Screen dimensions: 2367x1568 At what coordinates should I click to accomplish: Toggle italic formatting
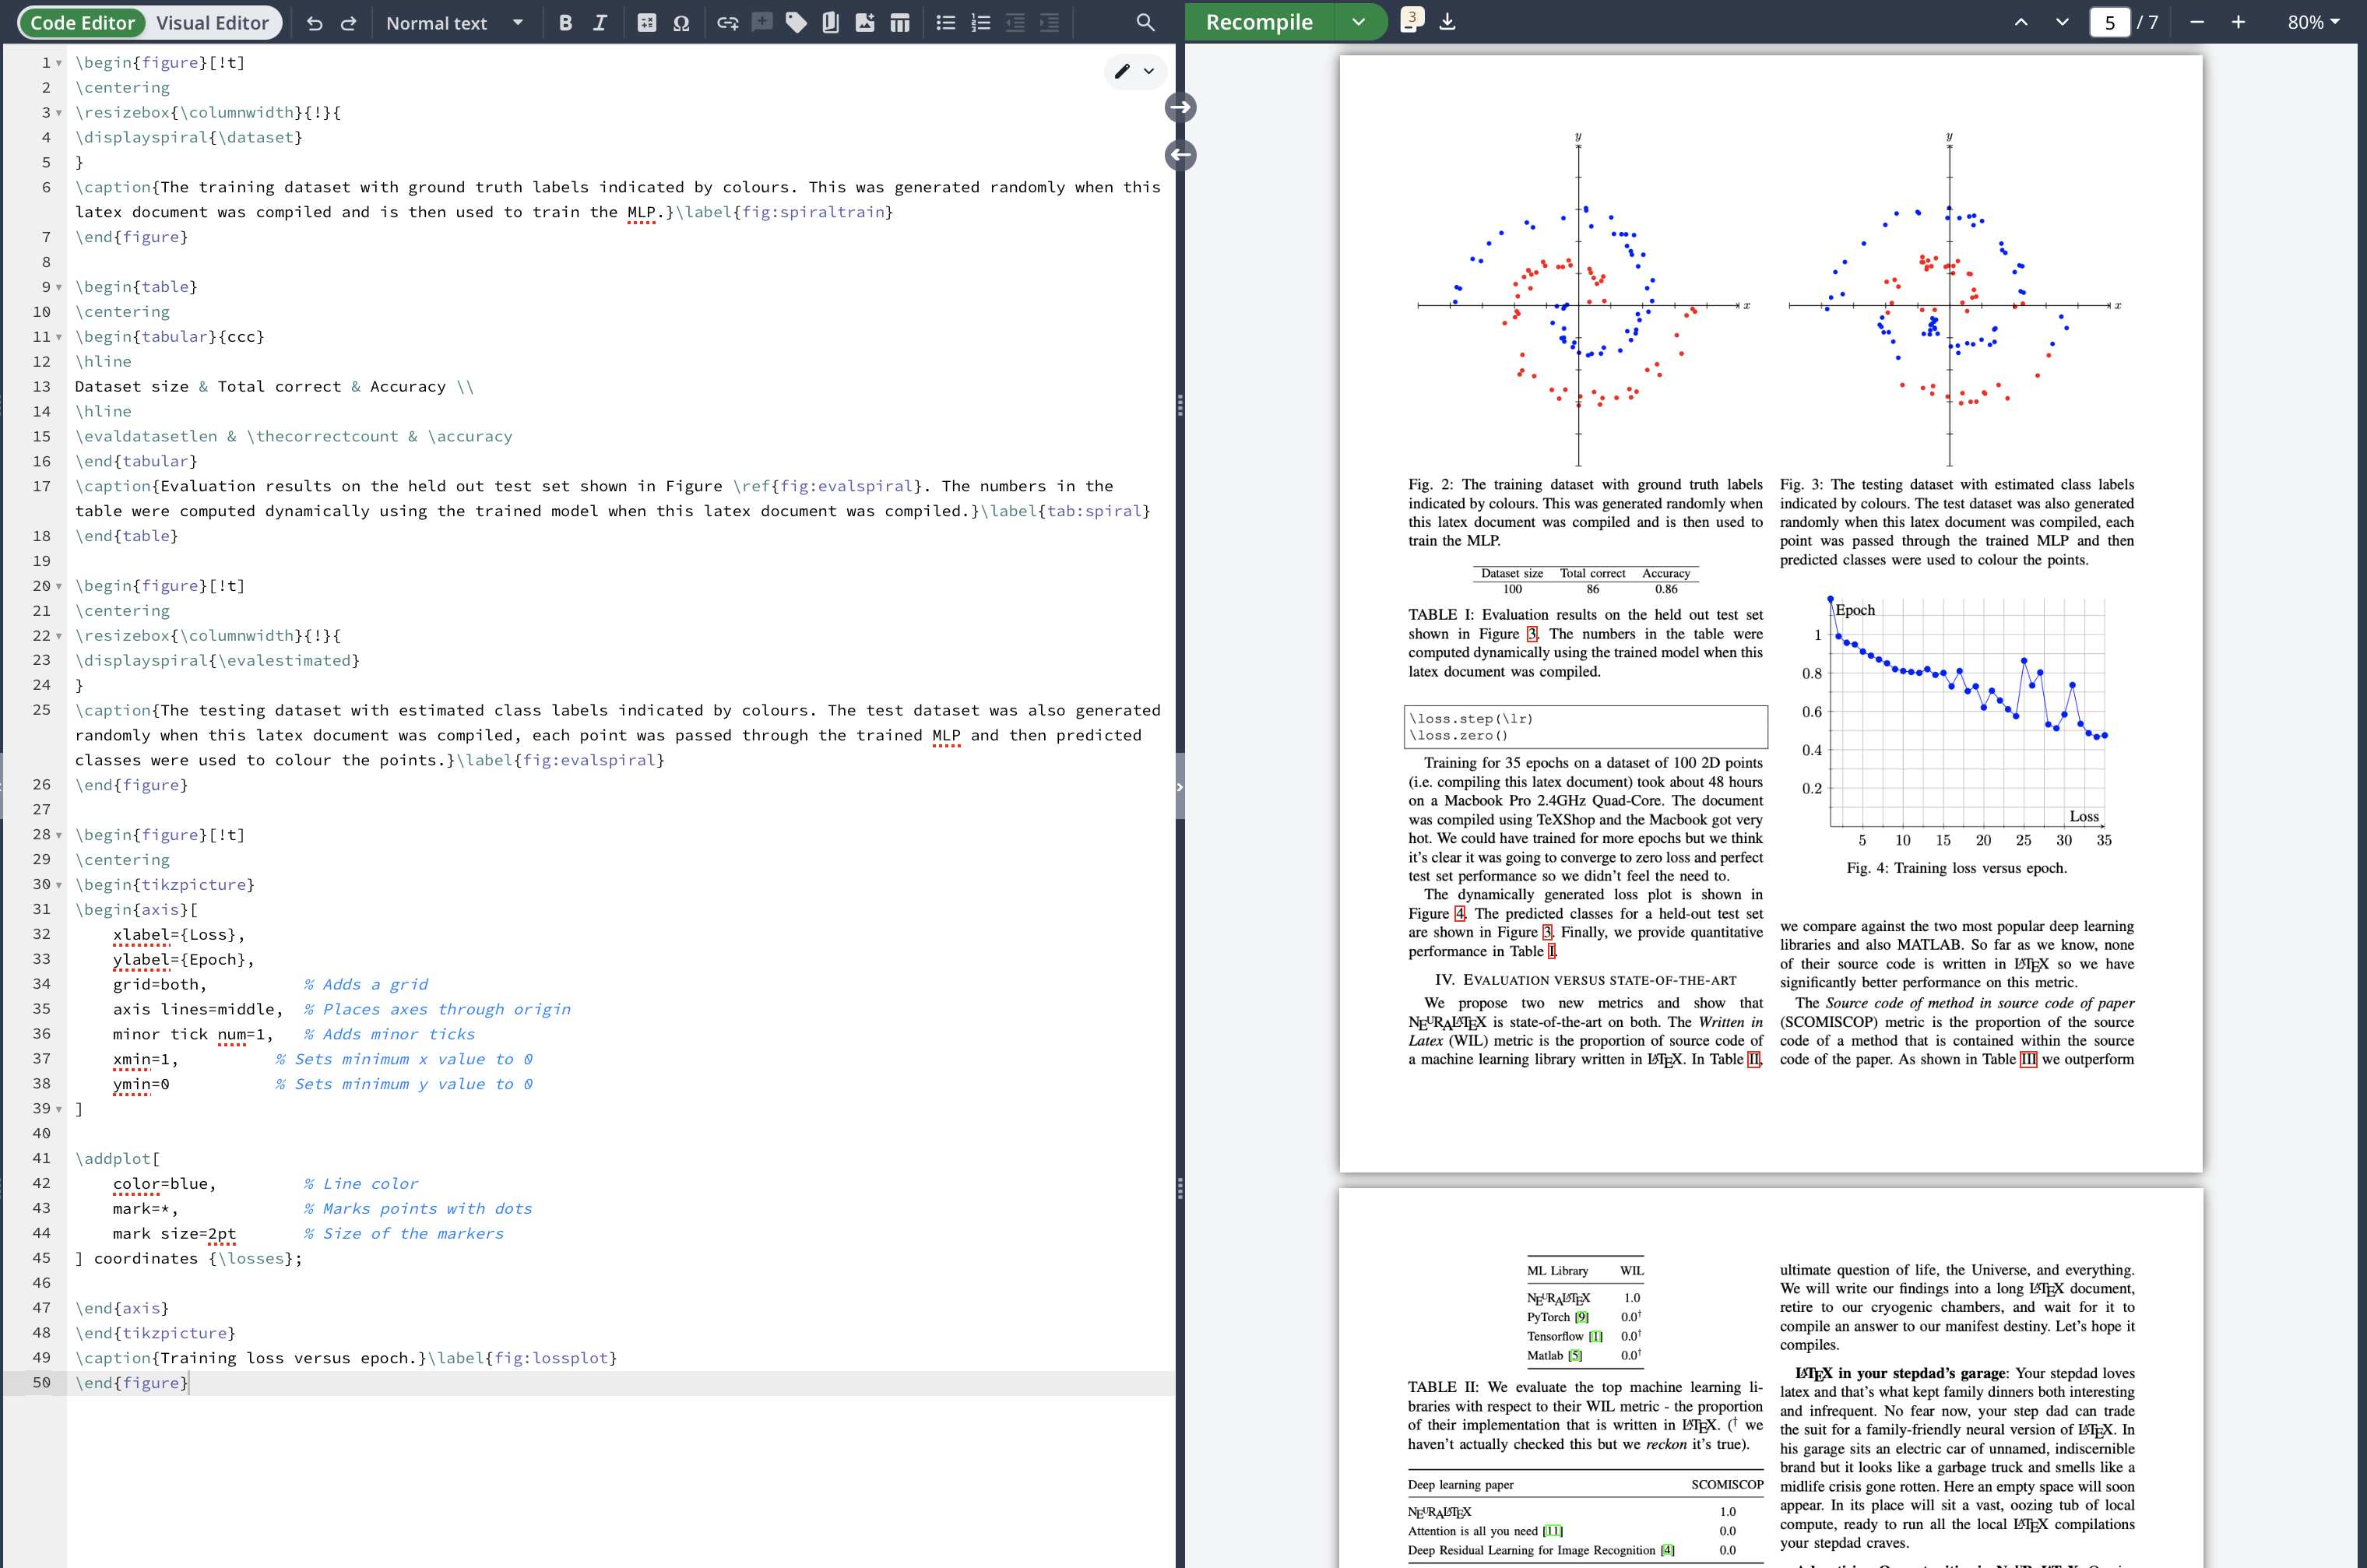click(x=600, y=22)
